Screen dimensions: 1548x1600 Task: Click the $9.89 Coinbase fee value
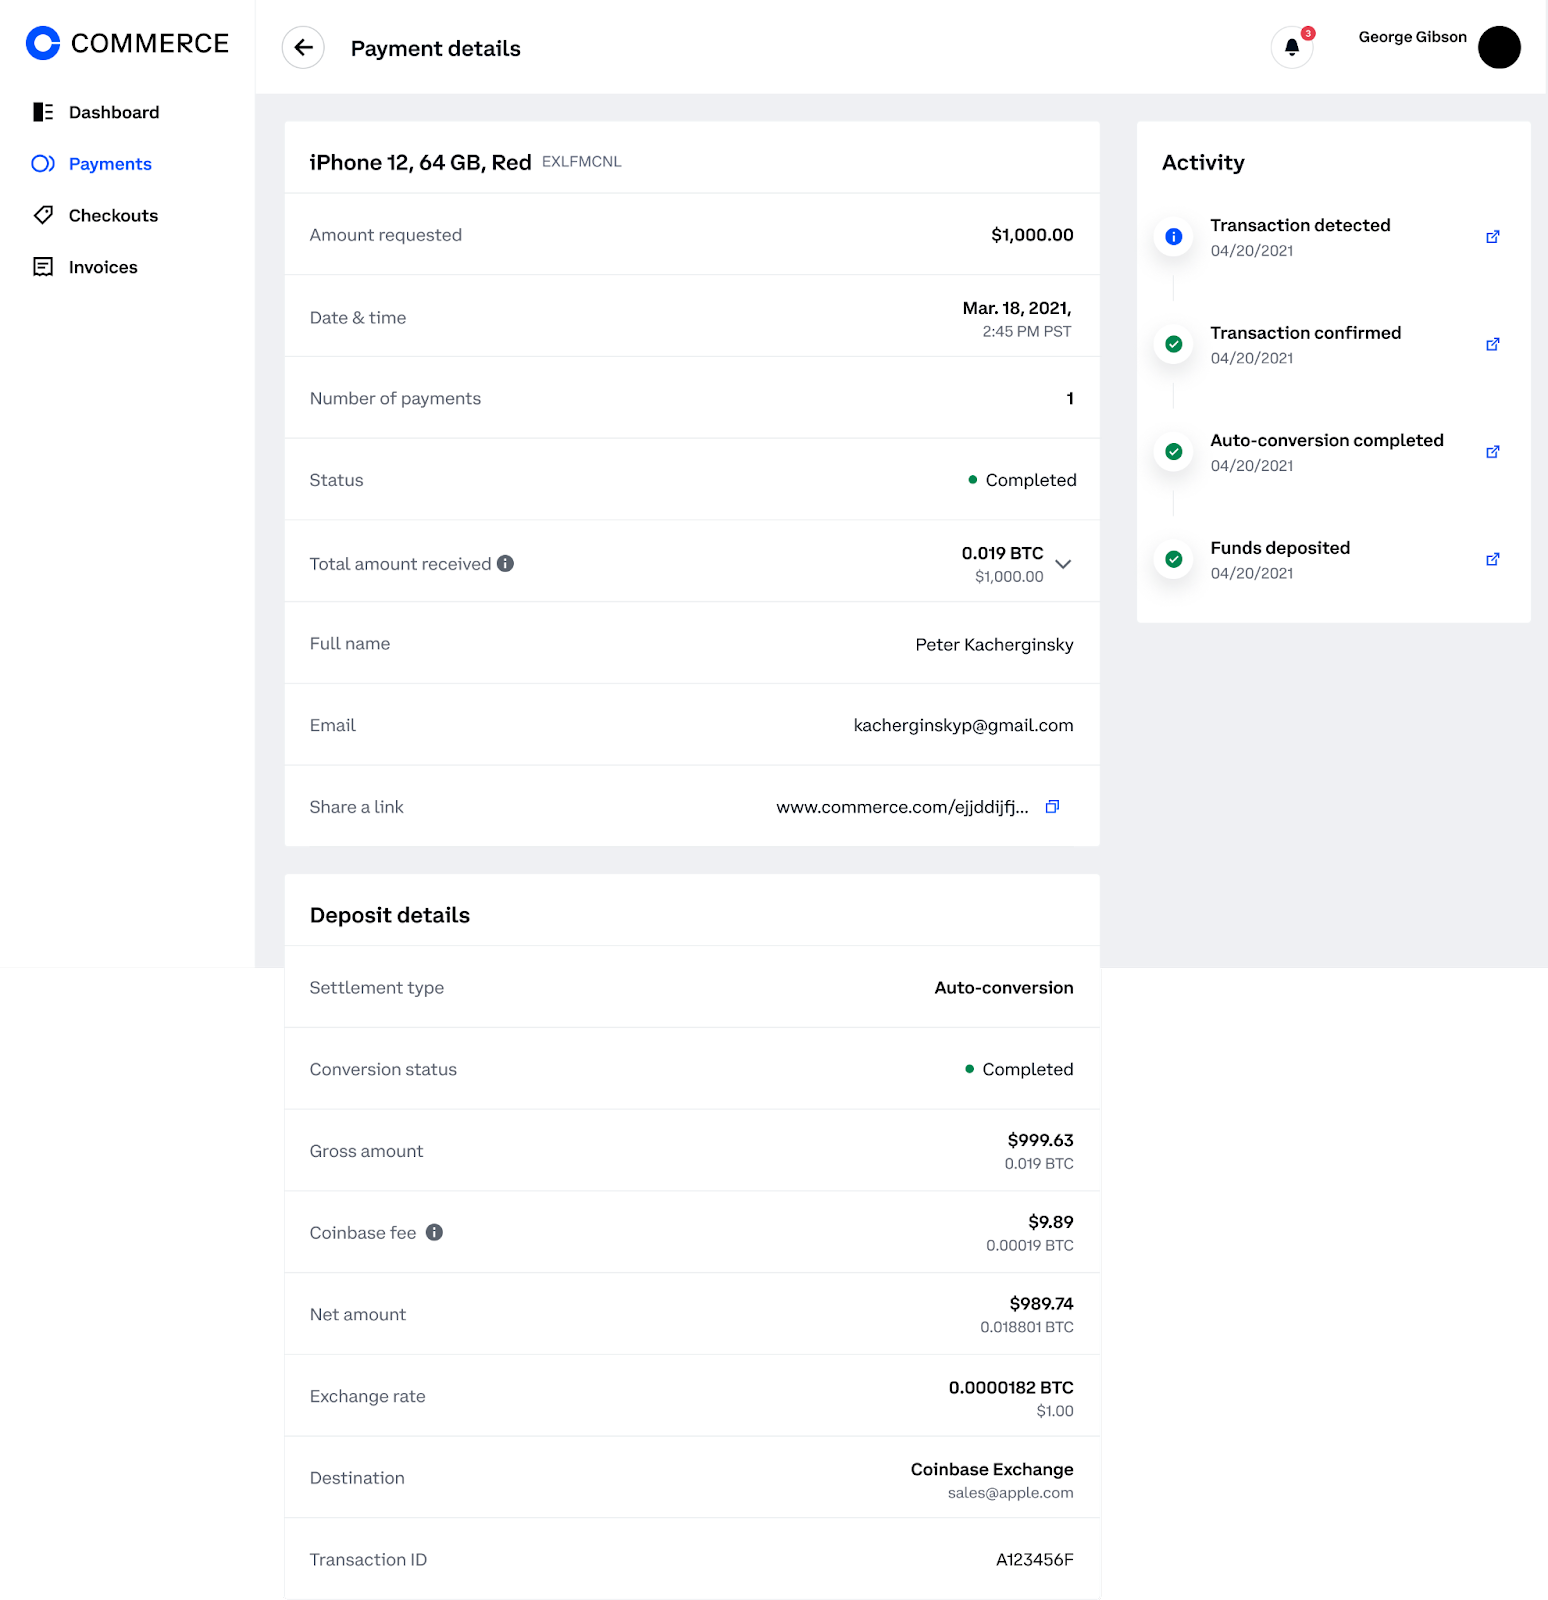click(1051, 1222)
